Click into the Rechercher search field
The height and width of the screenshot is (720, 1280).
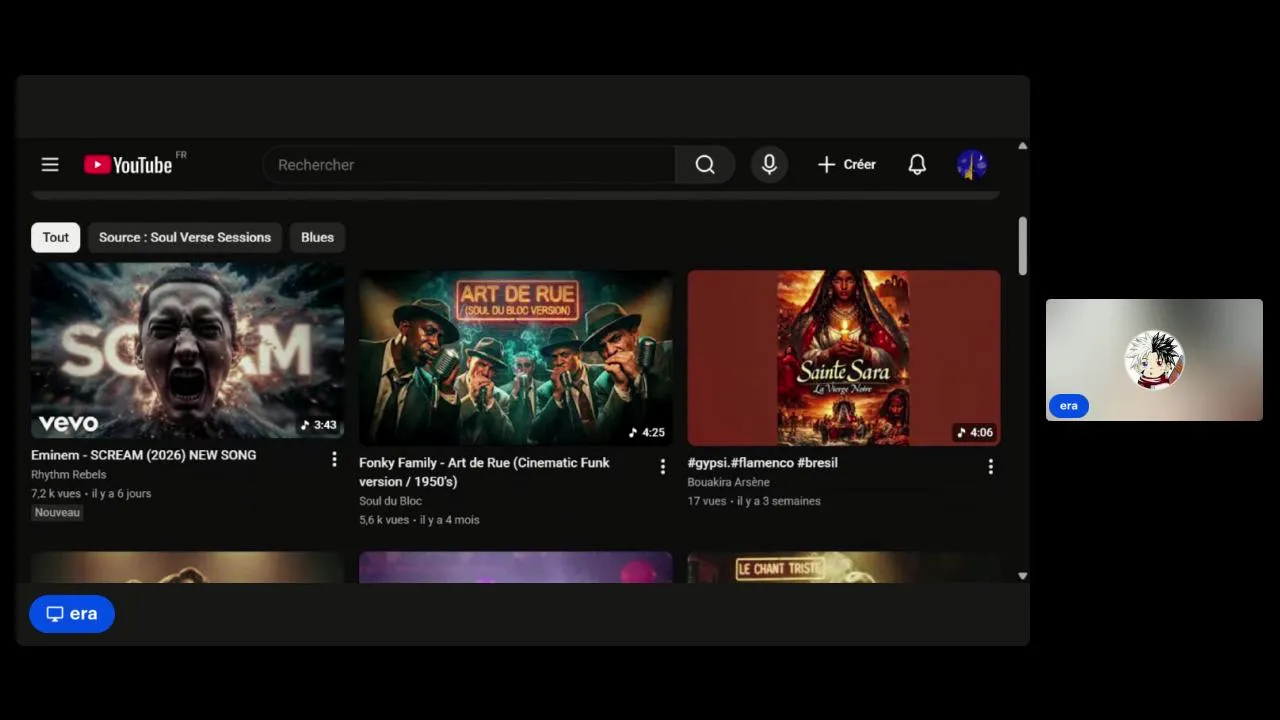coord(470,165)
